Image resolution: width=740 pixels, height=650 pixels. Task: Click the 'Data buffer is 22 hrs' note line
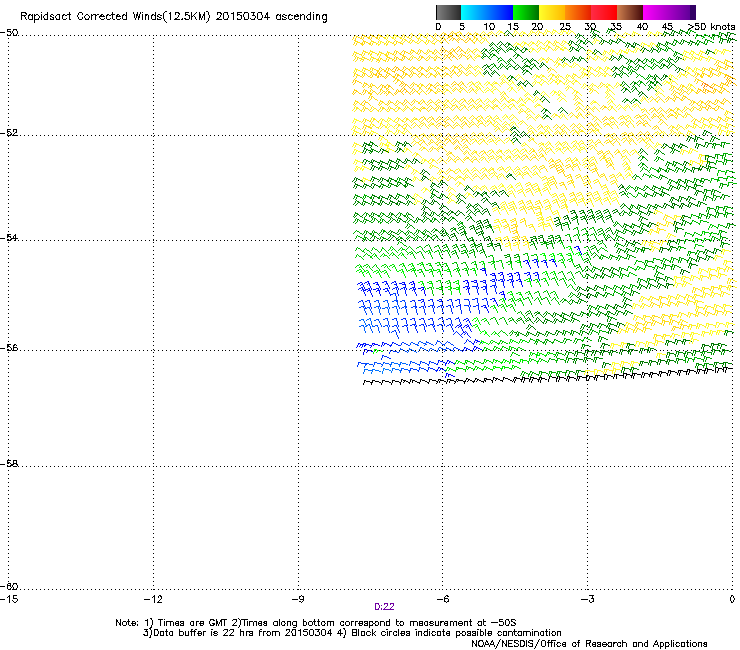coord(352,633)
